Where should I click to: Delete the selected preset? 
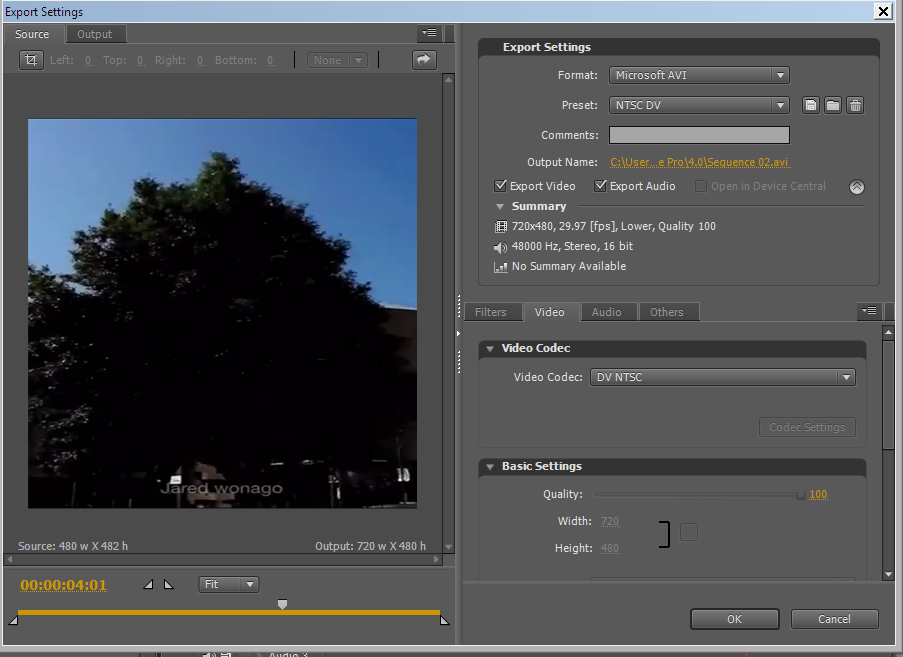(856, 104)
